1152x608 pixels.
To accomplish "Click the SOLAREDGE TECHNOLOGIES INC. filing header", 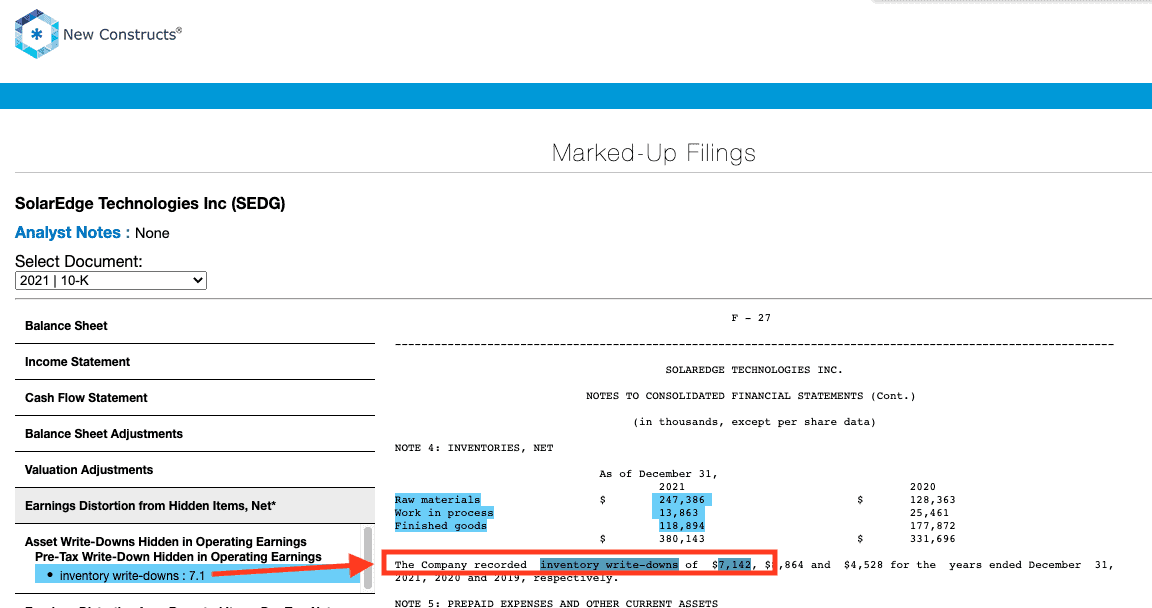I will coord(755,370).
